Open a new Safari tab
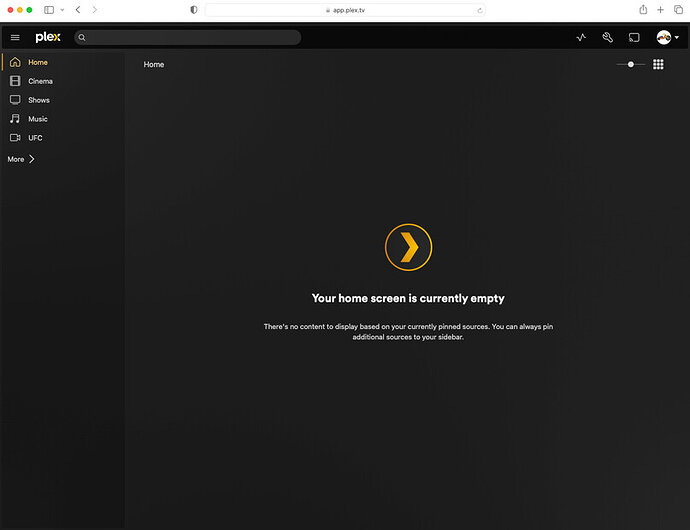 coord(661,10)
